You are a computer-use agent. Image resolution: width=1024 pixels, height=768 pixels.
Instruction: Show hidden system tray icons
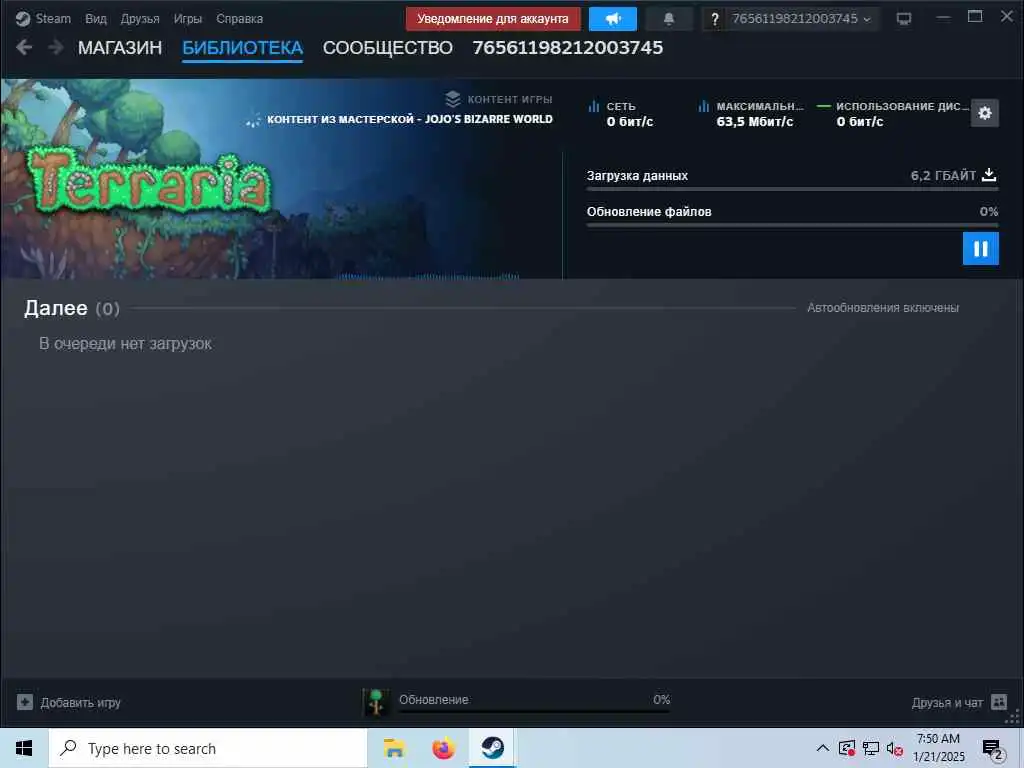(x=823, y=748)
